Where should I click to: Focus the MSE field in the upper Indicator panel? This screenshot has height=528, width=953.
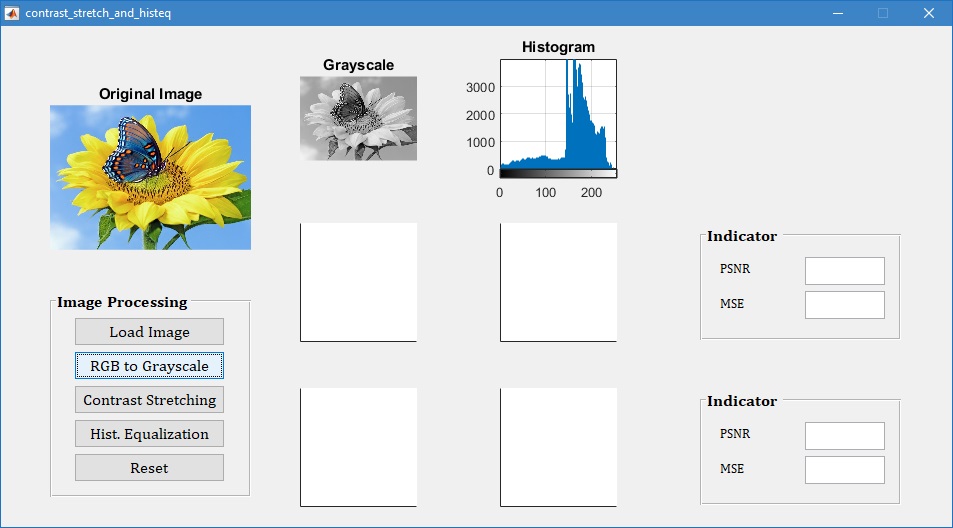coord(844,305)
